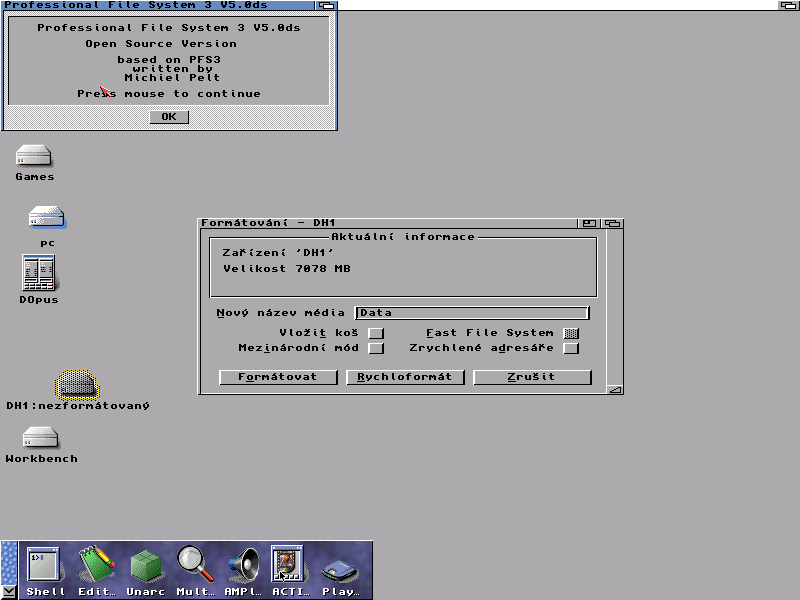This screenshot has height=600, width=800.
Task: Cancel formatting with the Zrušit button
Action: tap(532, 377)
